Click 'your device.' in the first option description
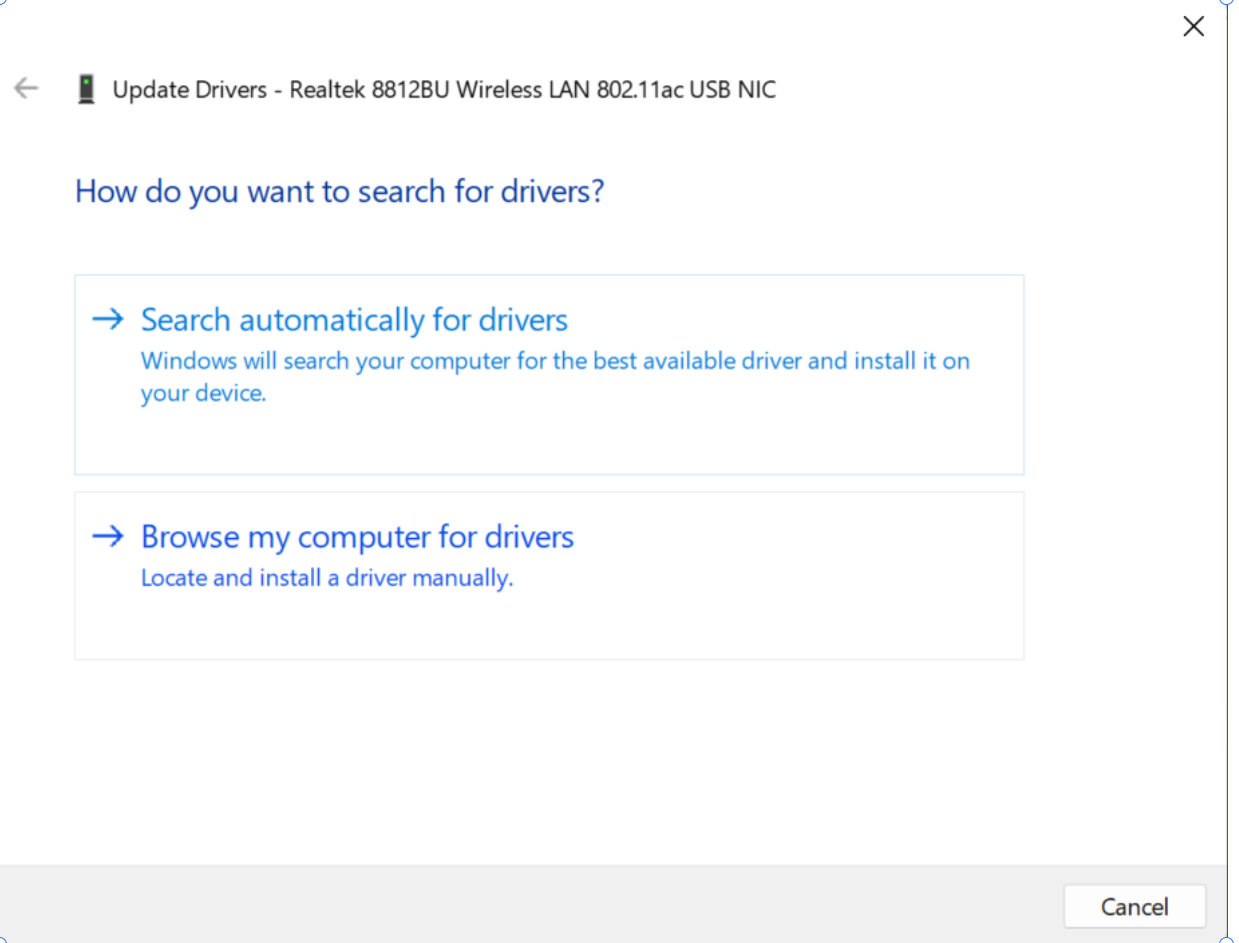1239x943 pixels. 204,393
